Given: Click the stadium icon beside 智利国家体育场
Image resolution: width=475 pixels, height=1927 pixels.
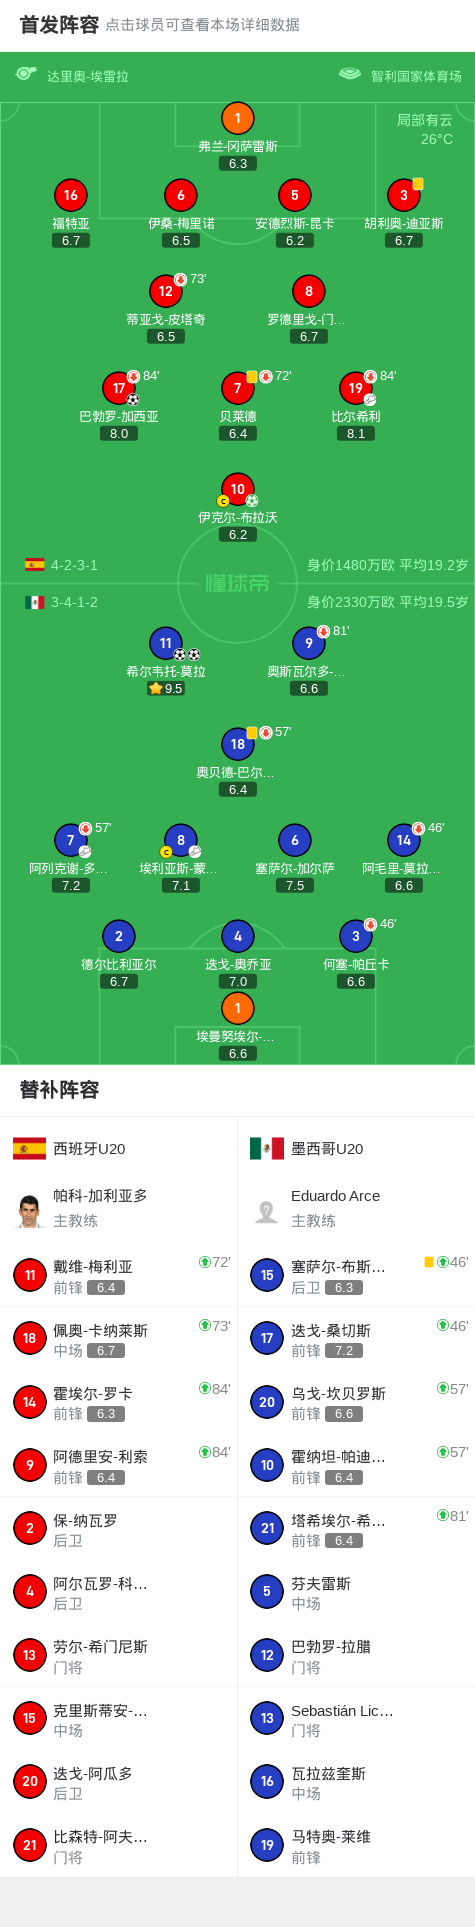Looking at the screenshot, I should click(x=349, y=73).
